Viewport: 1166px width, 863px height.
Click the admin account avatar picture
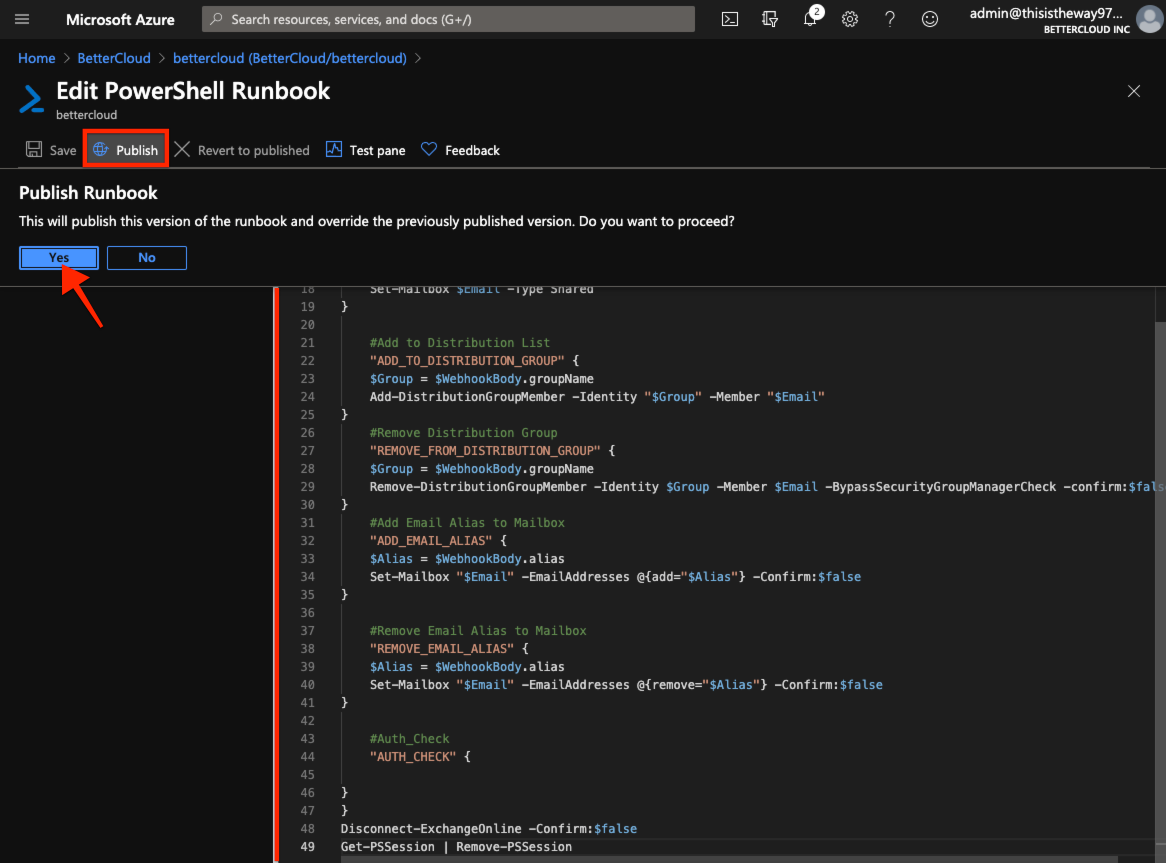tap(1148, 18)
